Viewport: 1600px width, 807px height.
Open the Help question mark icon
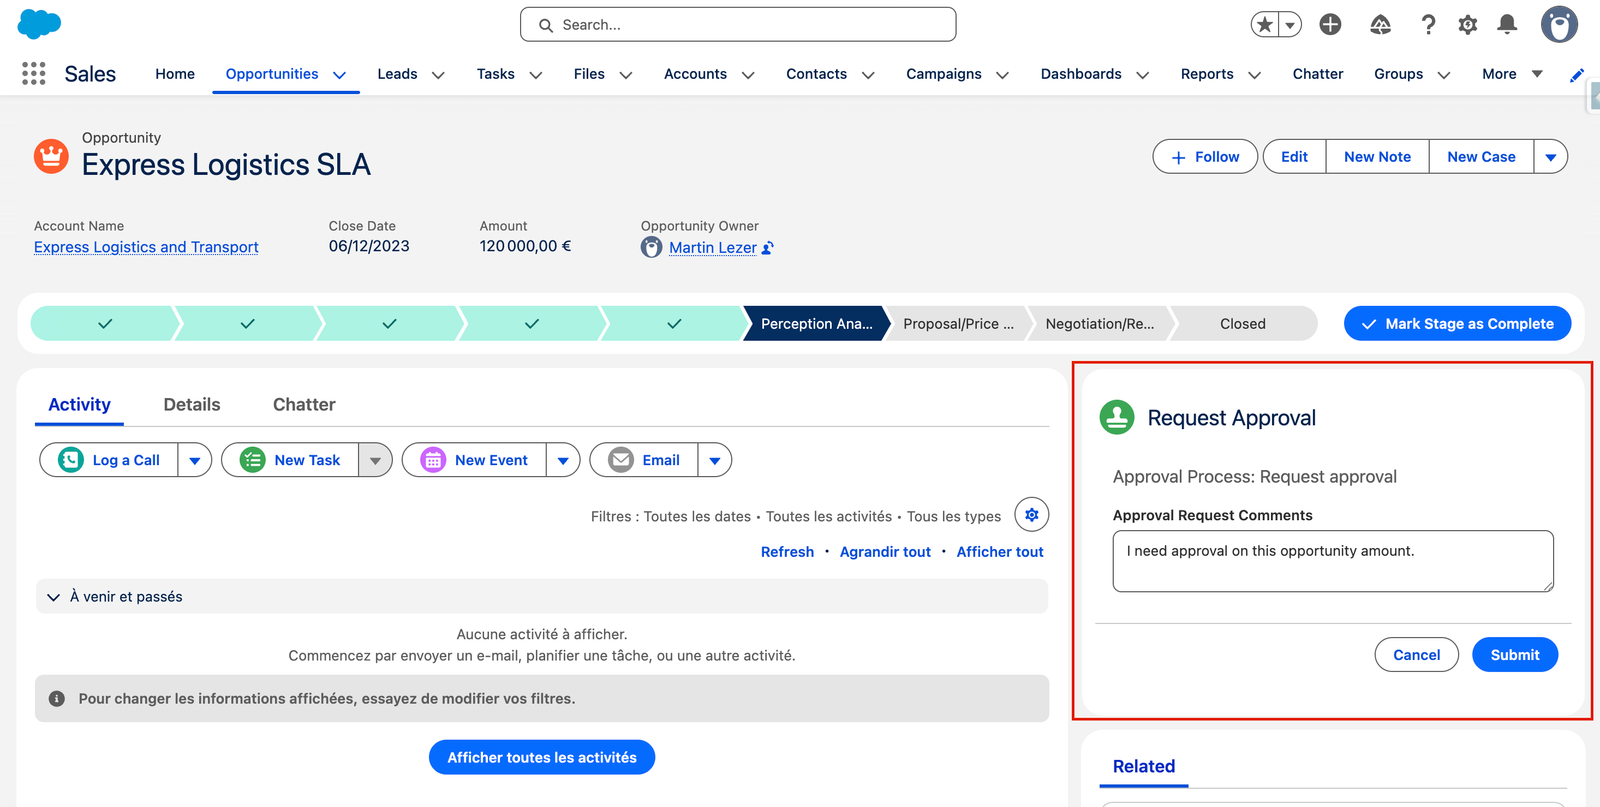(1428, 25)
